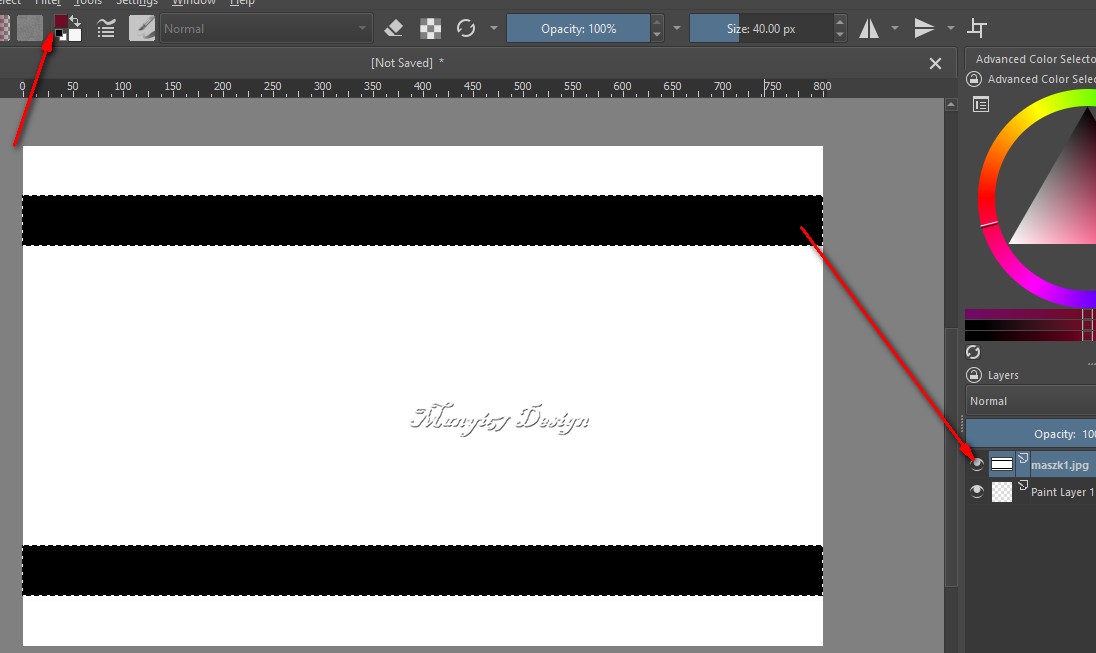Toggle horizontal mirror tool
The image size is (1096, 653).
[x=869, y=29]
